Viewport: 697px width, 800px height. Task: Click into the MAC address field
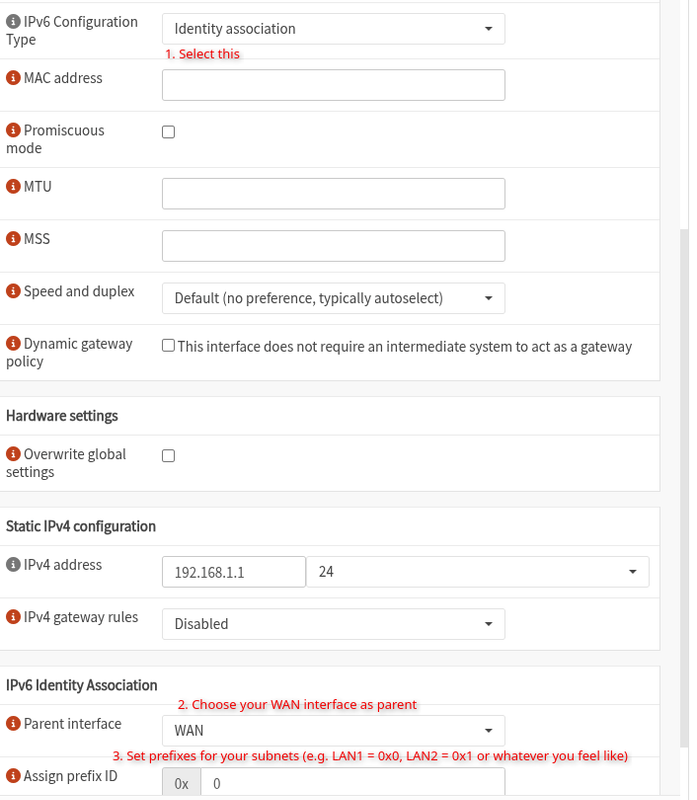[x=334, y=85]
